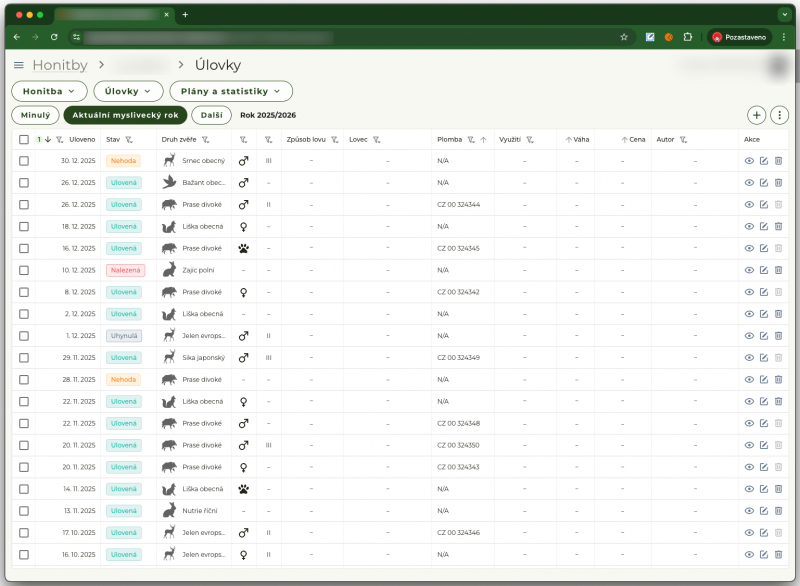The image size is (800, 586).
Task: Filter the Využití column
Action: [x=530, y=140]
